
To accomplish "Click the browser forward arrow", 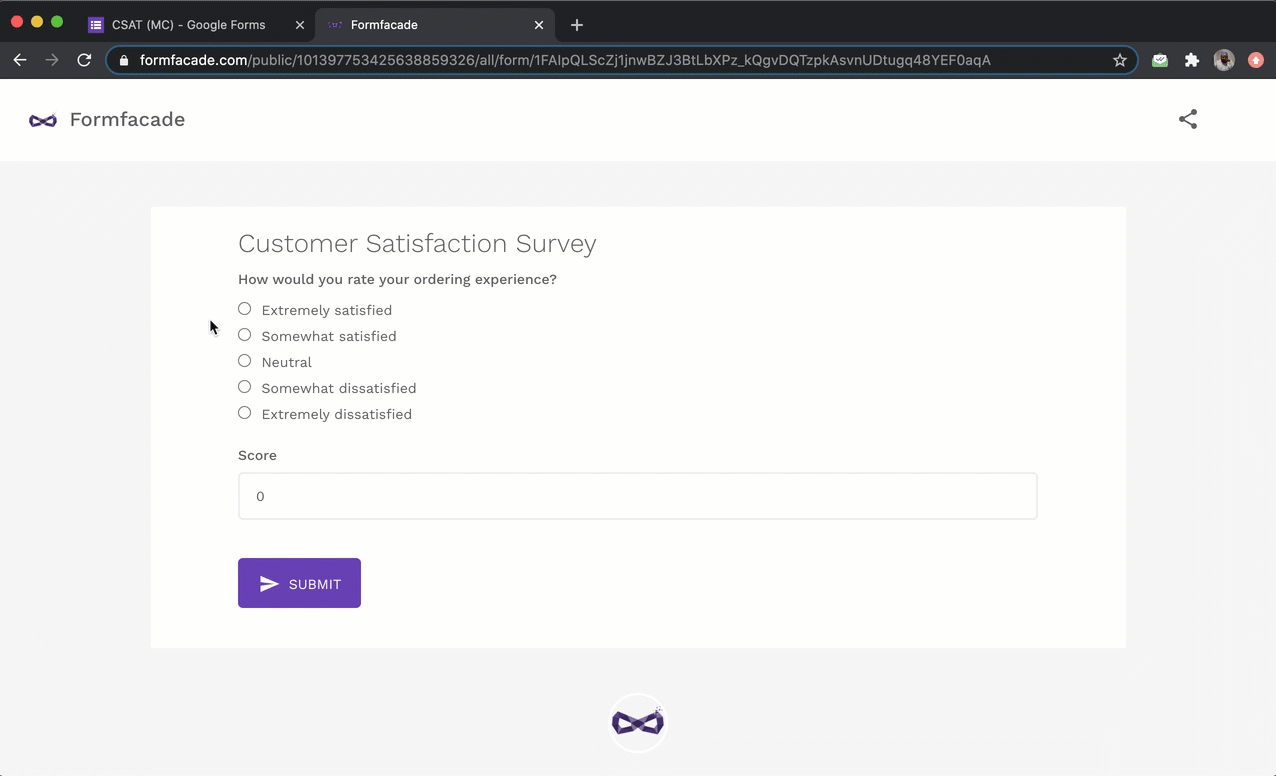I will click(x=52, y=60).
